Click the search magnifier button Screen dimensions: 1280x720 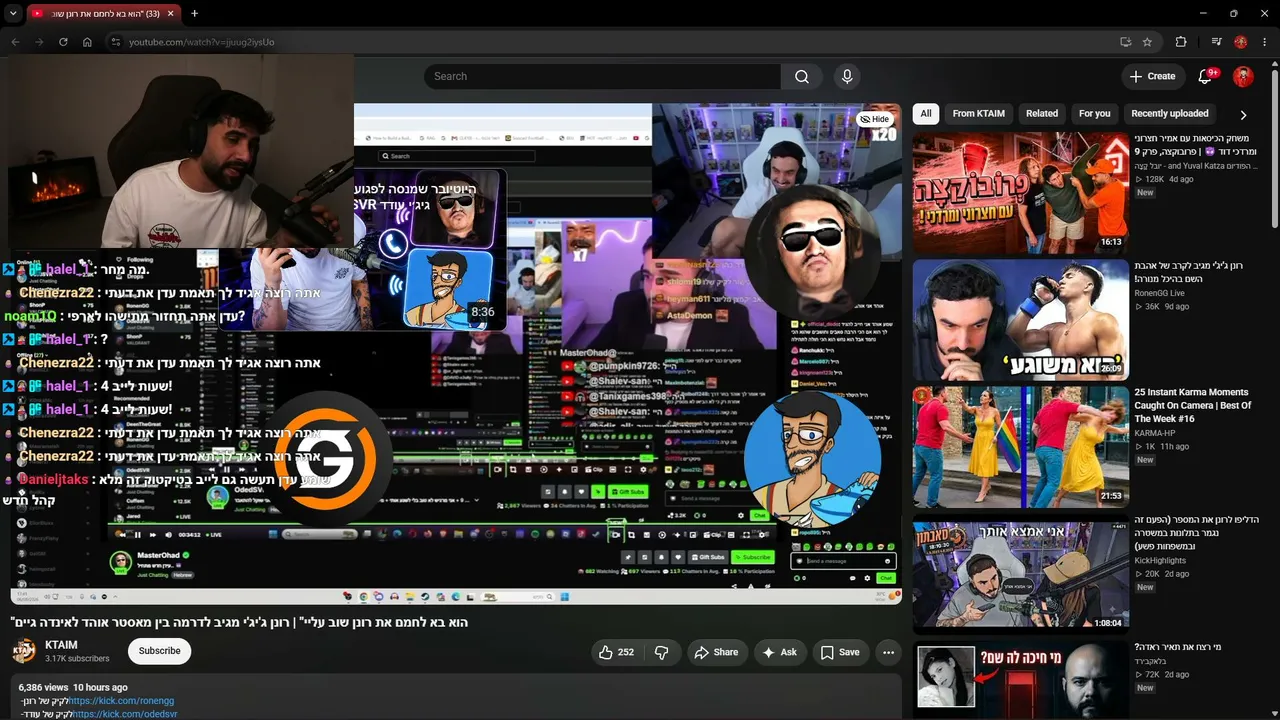click(802, 76)
